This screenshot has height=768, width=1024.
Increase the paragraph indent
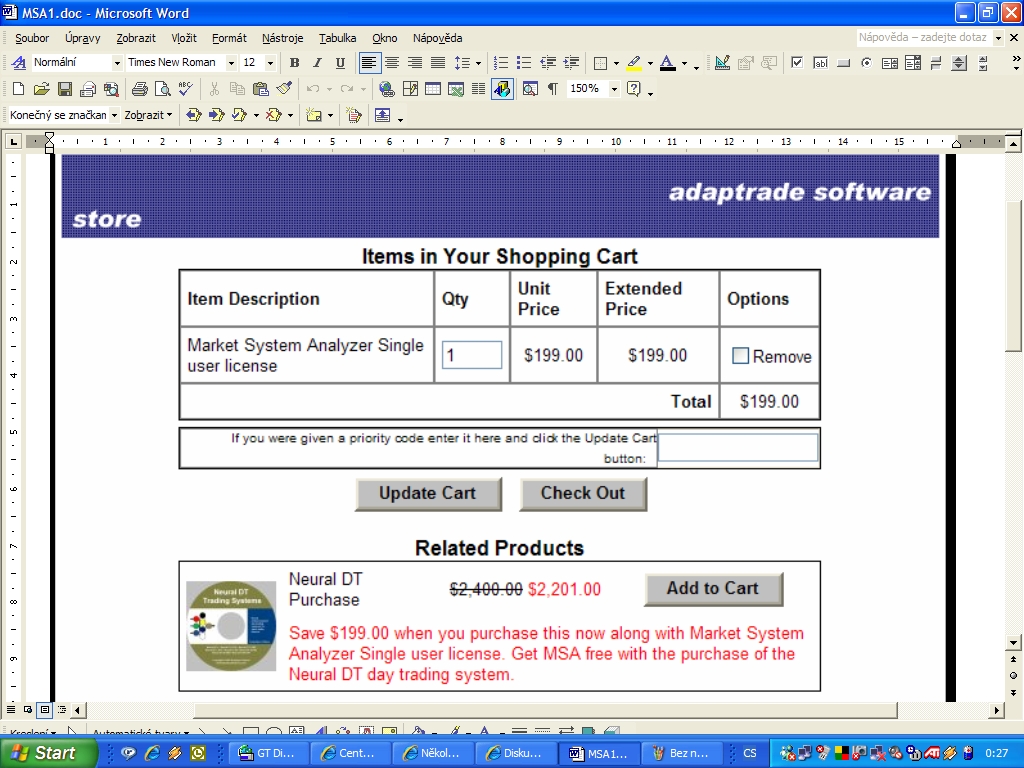571,63
